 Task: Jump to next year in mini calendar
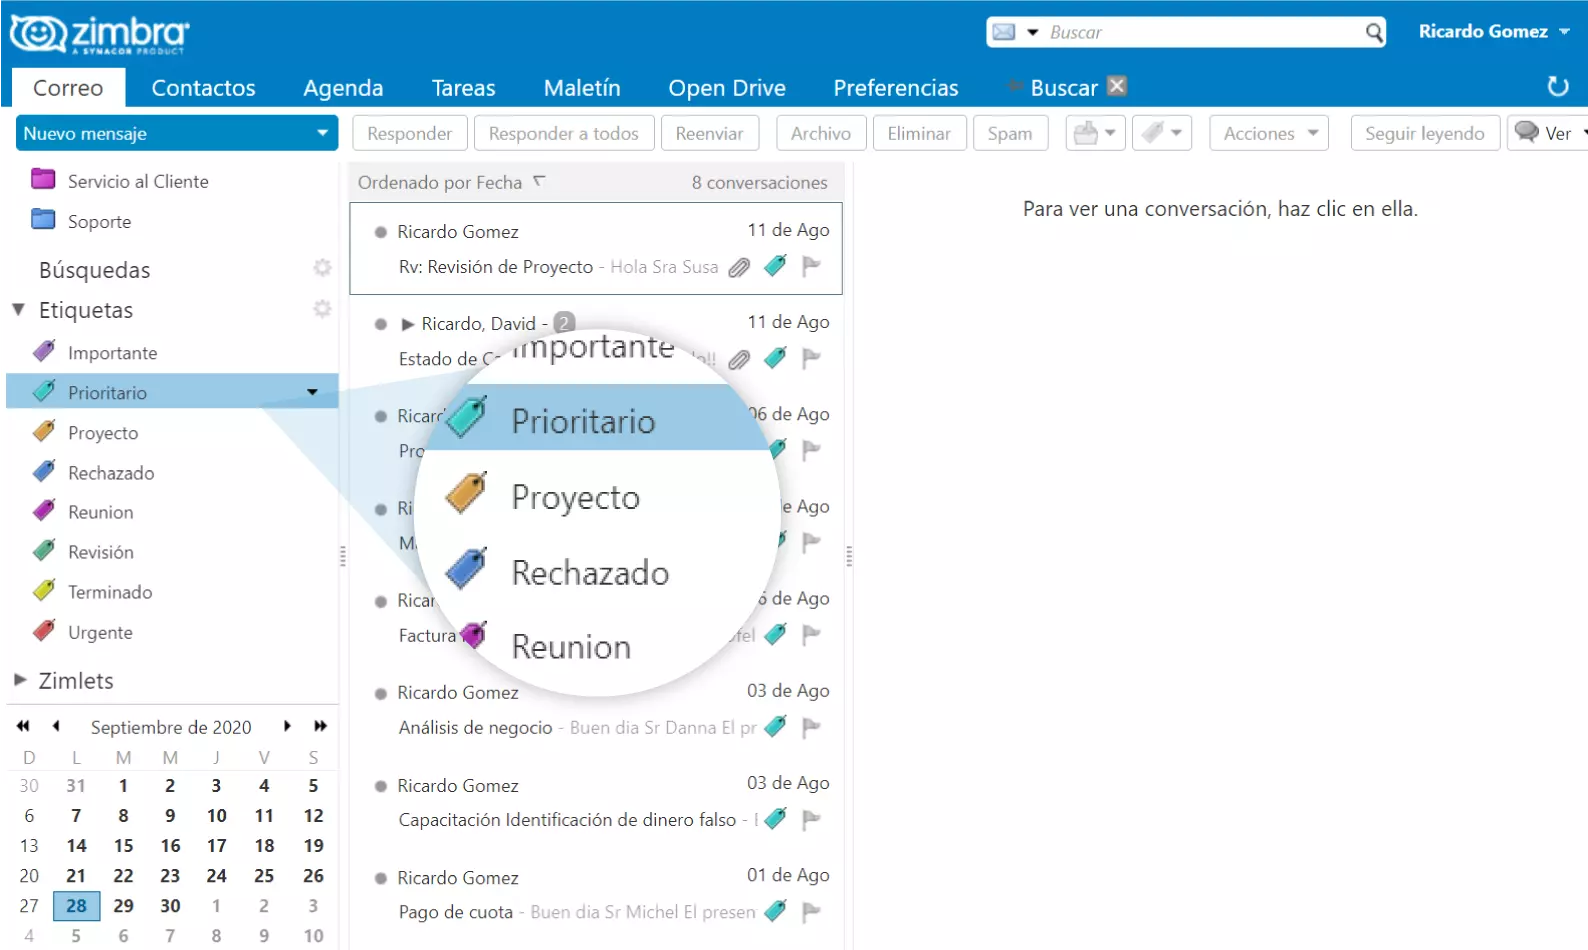coord(320,726)
